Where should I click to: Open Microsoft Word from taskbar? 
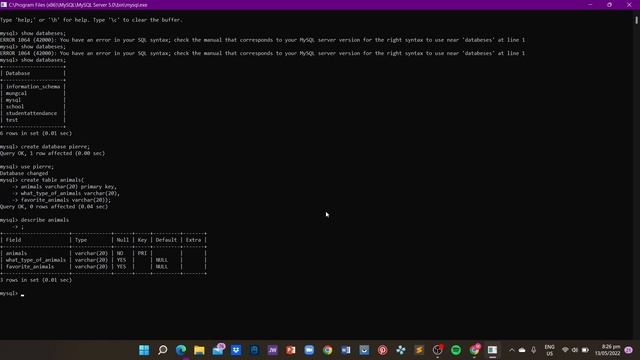(346, 350)
